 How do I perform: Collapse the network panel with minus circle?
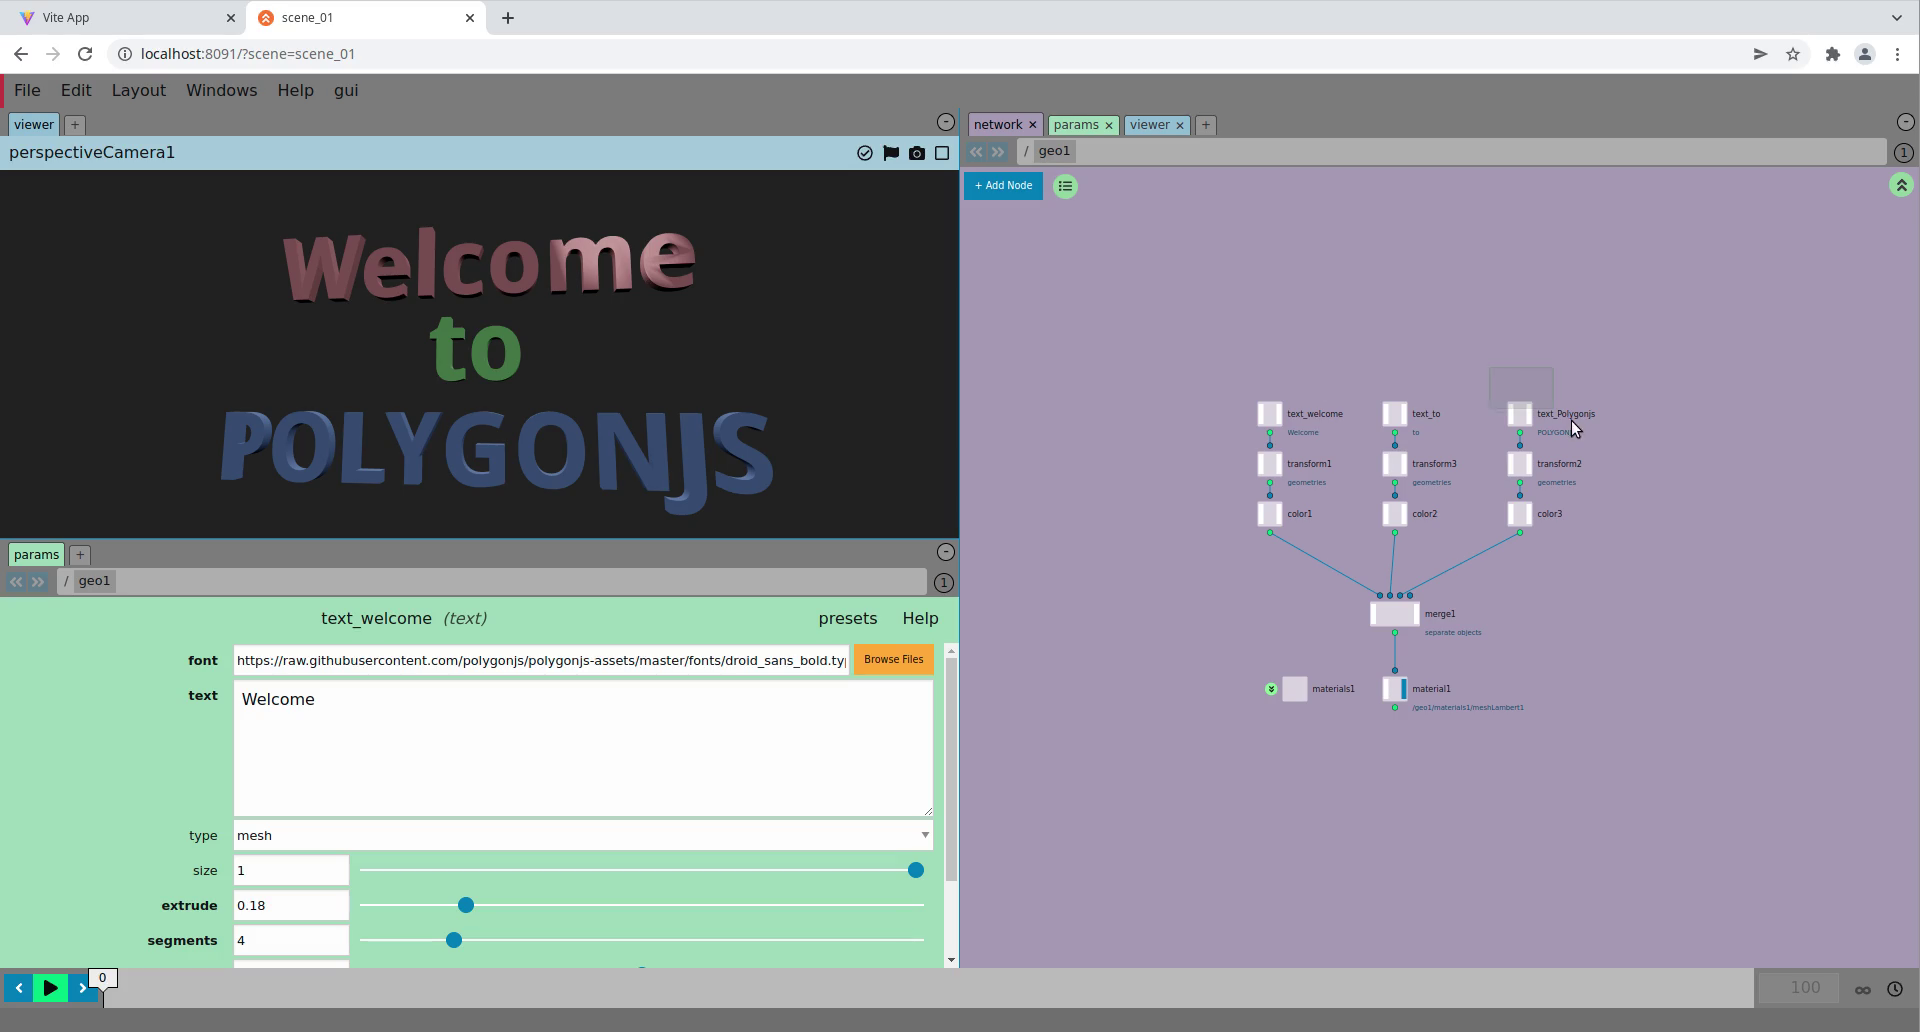coord(1905,122)
